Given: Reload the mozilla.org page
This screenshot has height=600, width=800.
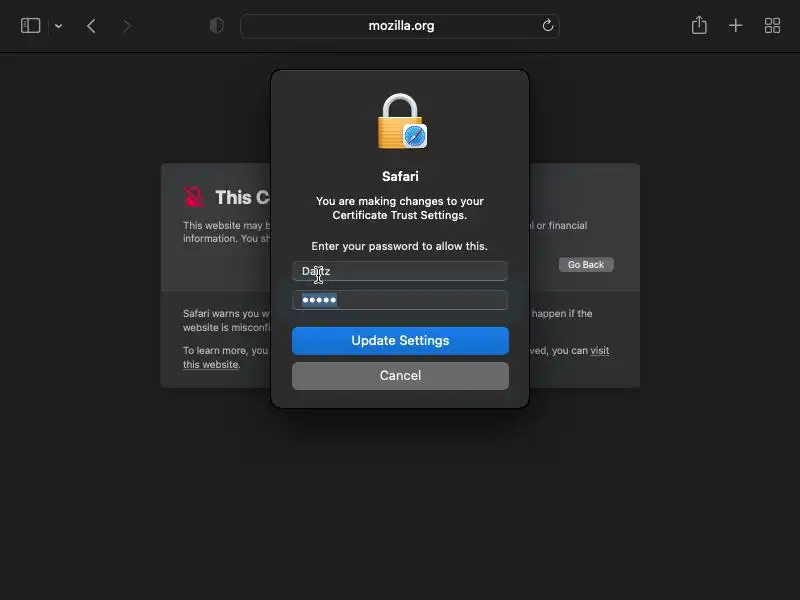Looking at the screenshot, I should pyautogui.click(x=548, y=26).
